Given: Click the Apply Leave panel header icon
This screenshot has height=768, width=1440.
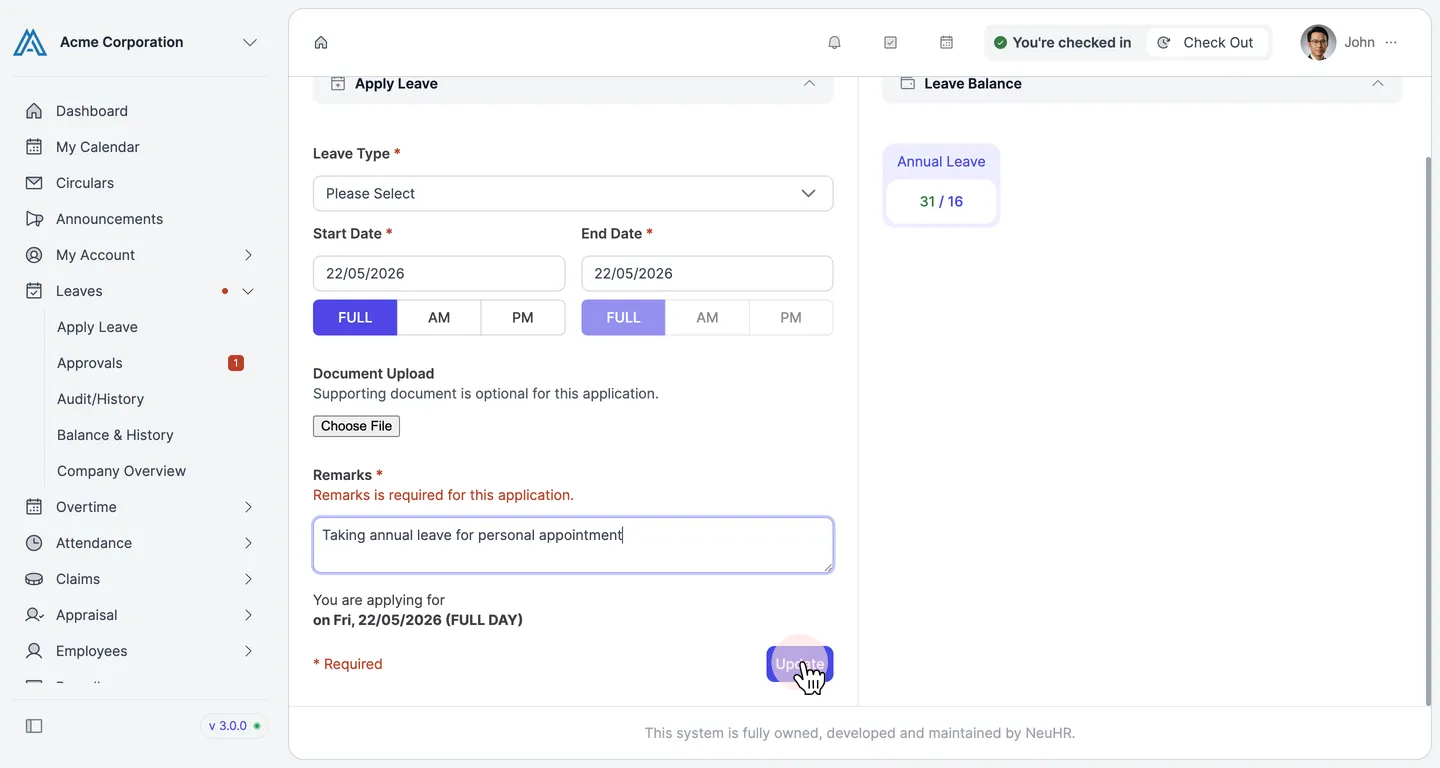Looking at the screenshot, I should (x=338, y=84).
